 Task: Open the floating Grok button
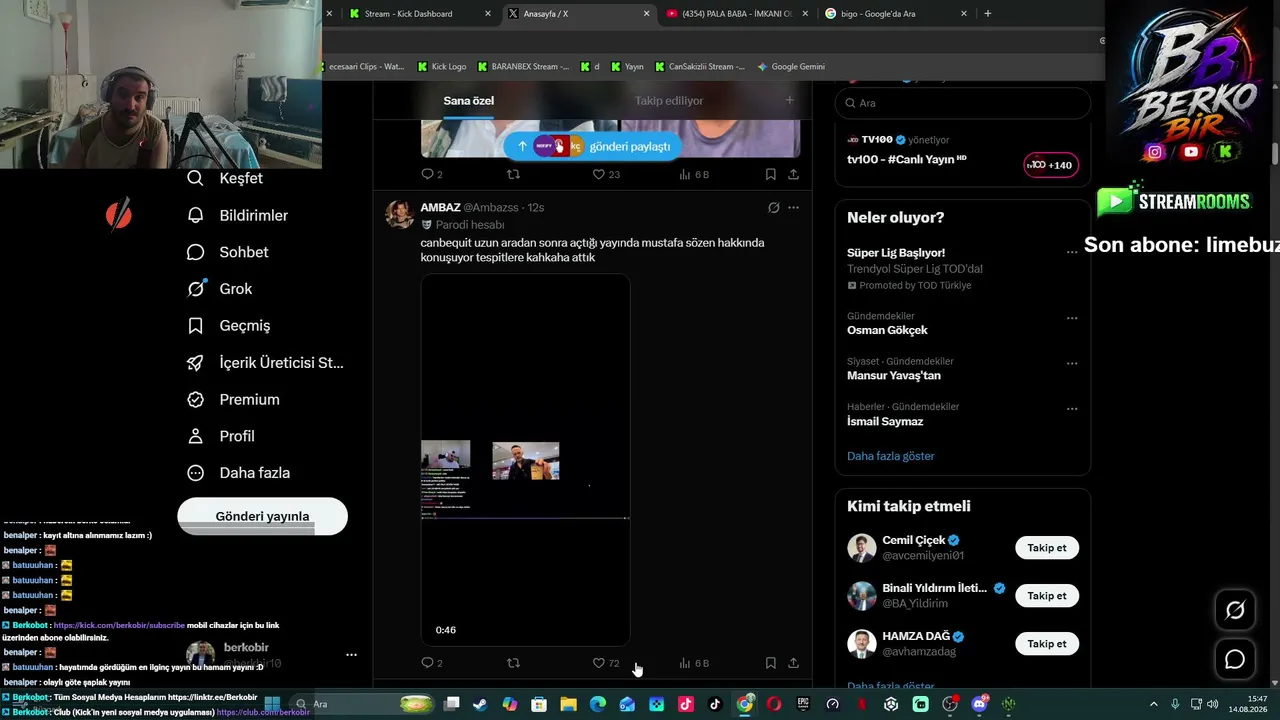[1235, 610]
